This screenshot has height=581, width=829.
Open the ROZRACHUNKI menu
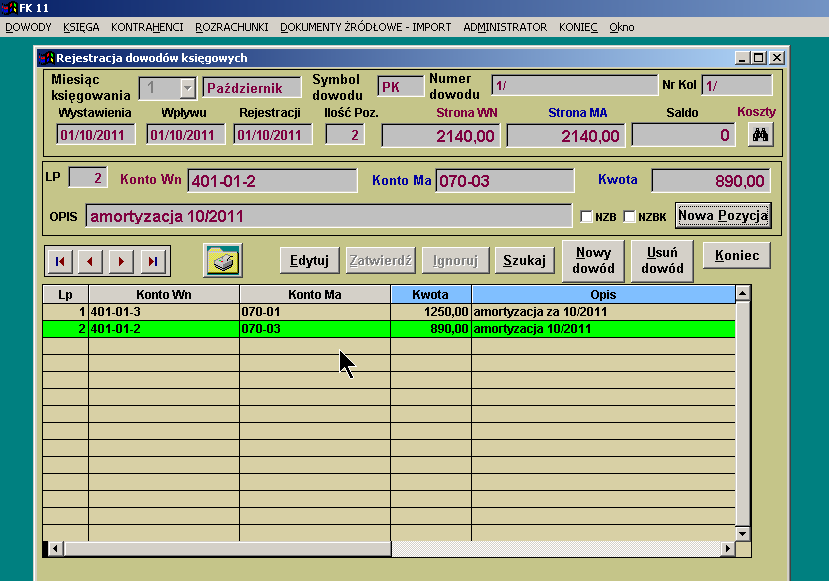(x=232, y=27)
